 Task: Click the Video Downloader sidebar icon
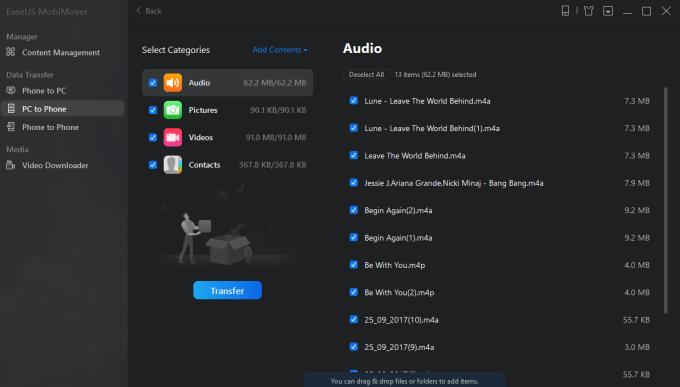coord(11,165)
